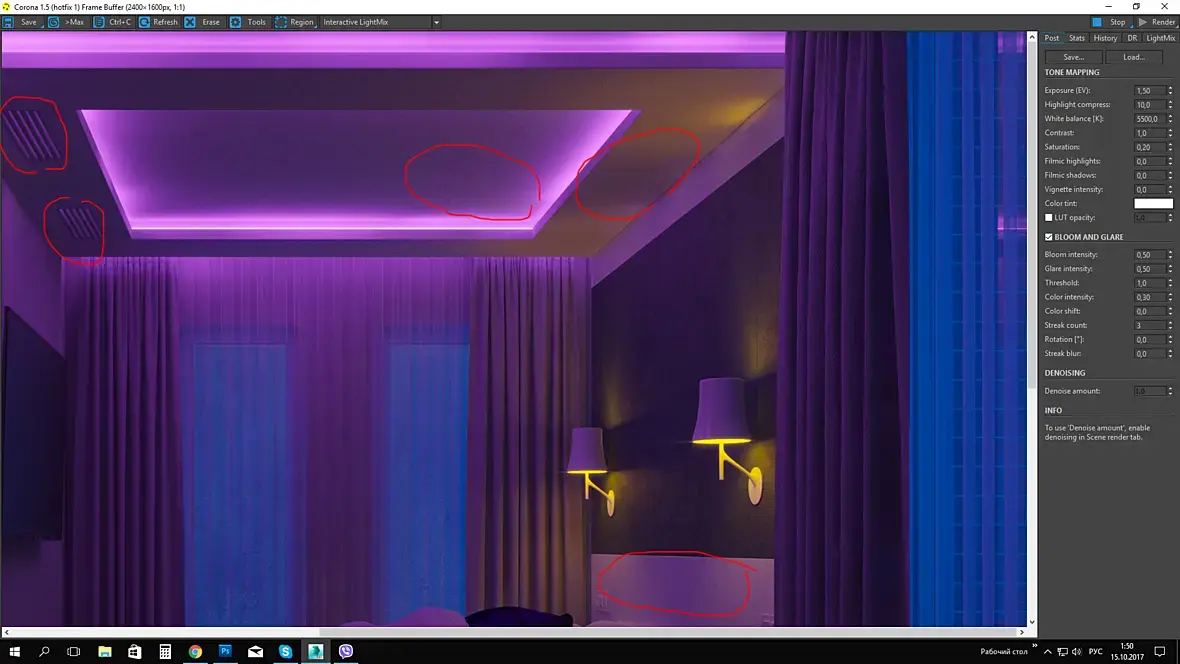Viewport: 1180px width, 664px height.
Task: Click the Streak count value field
Action: (1150, 325)
